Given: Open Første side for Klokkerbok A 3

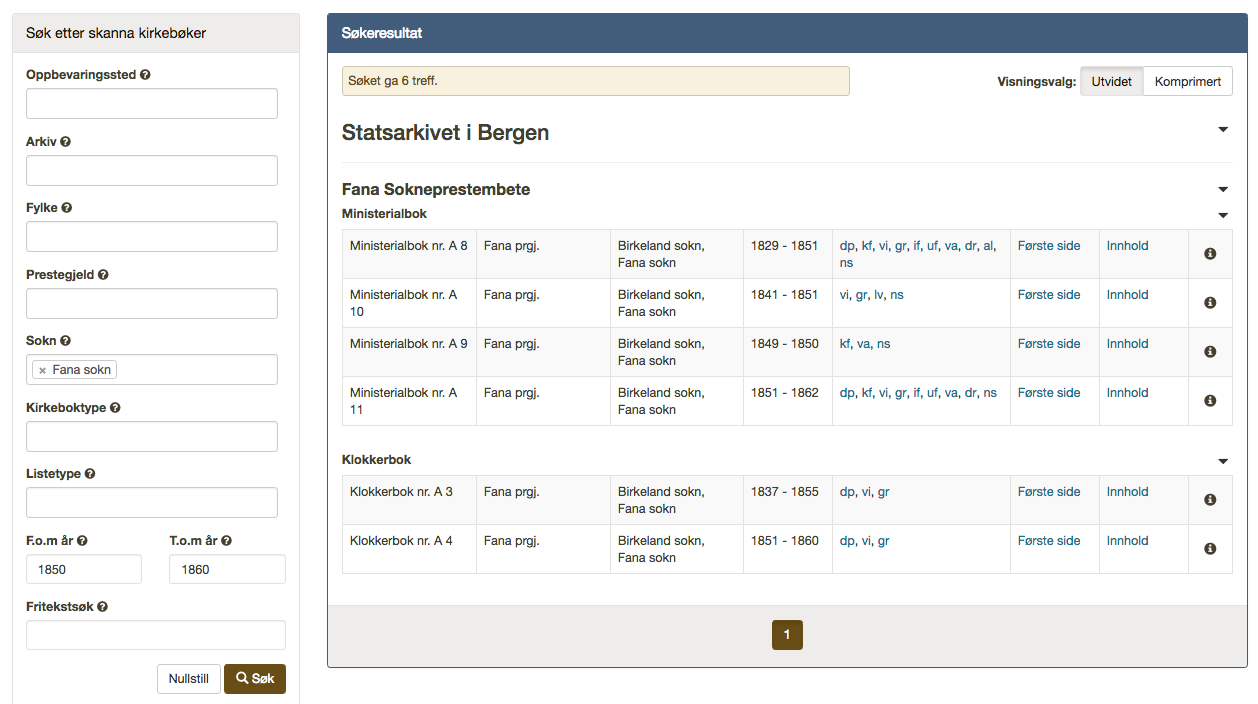Looking at the screenshot, I should pos(1049,492).
